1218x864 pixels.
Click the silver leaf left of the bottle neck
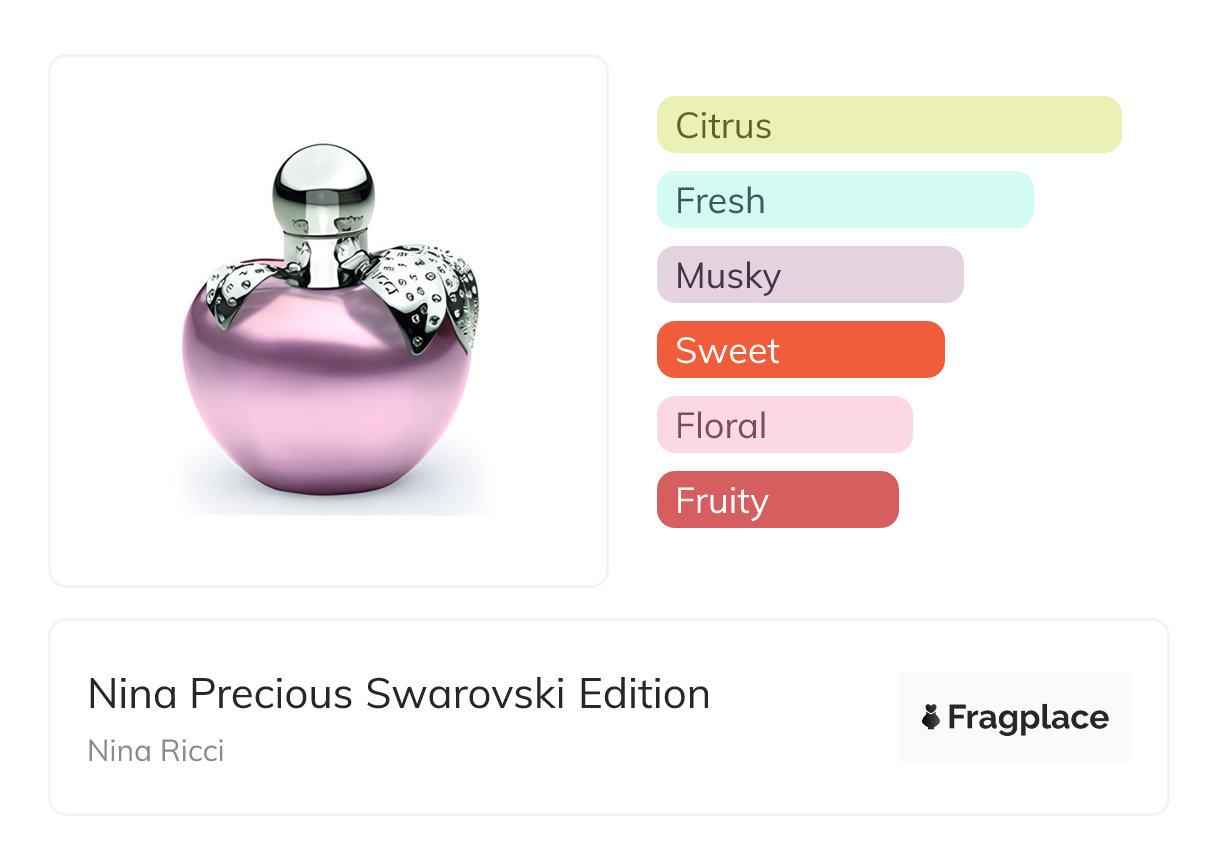238,292
